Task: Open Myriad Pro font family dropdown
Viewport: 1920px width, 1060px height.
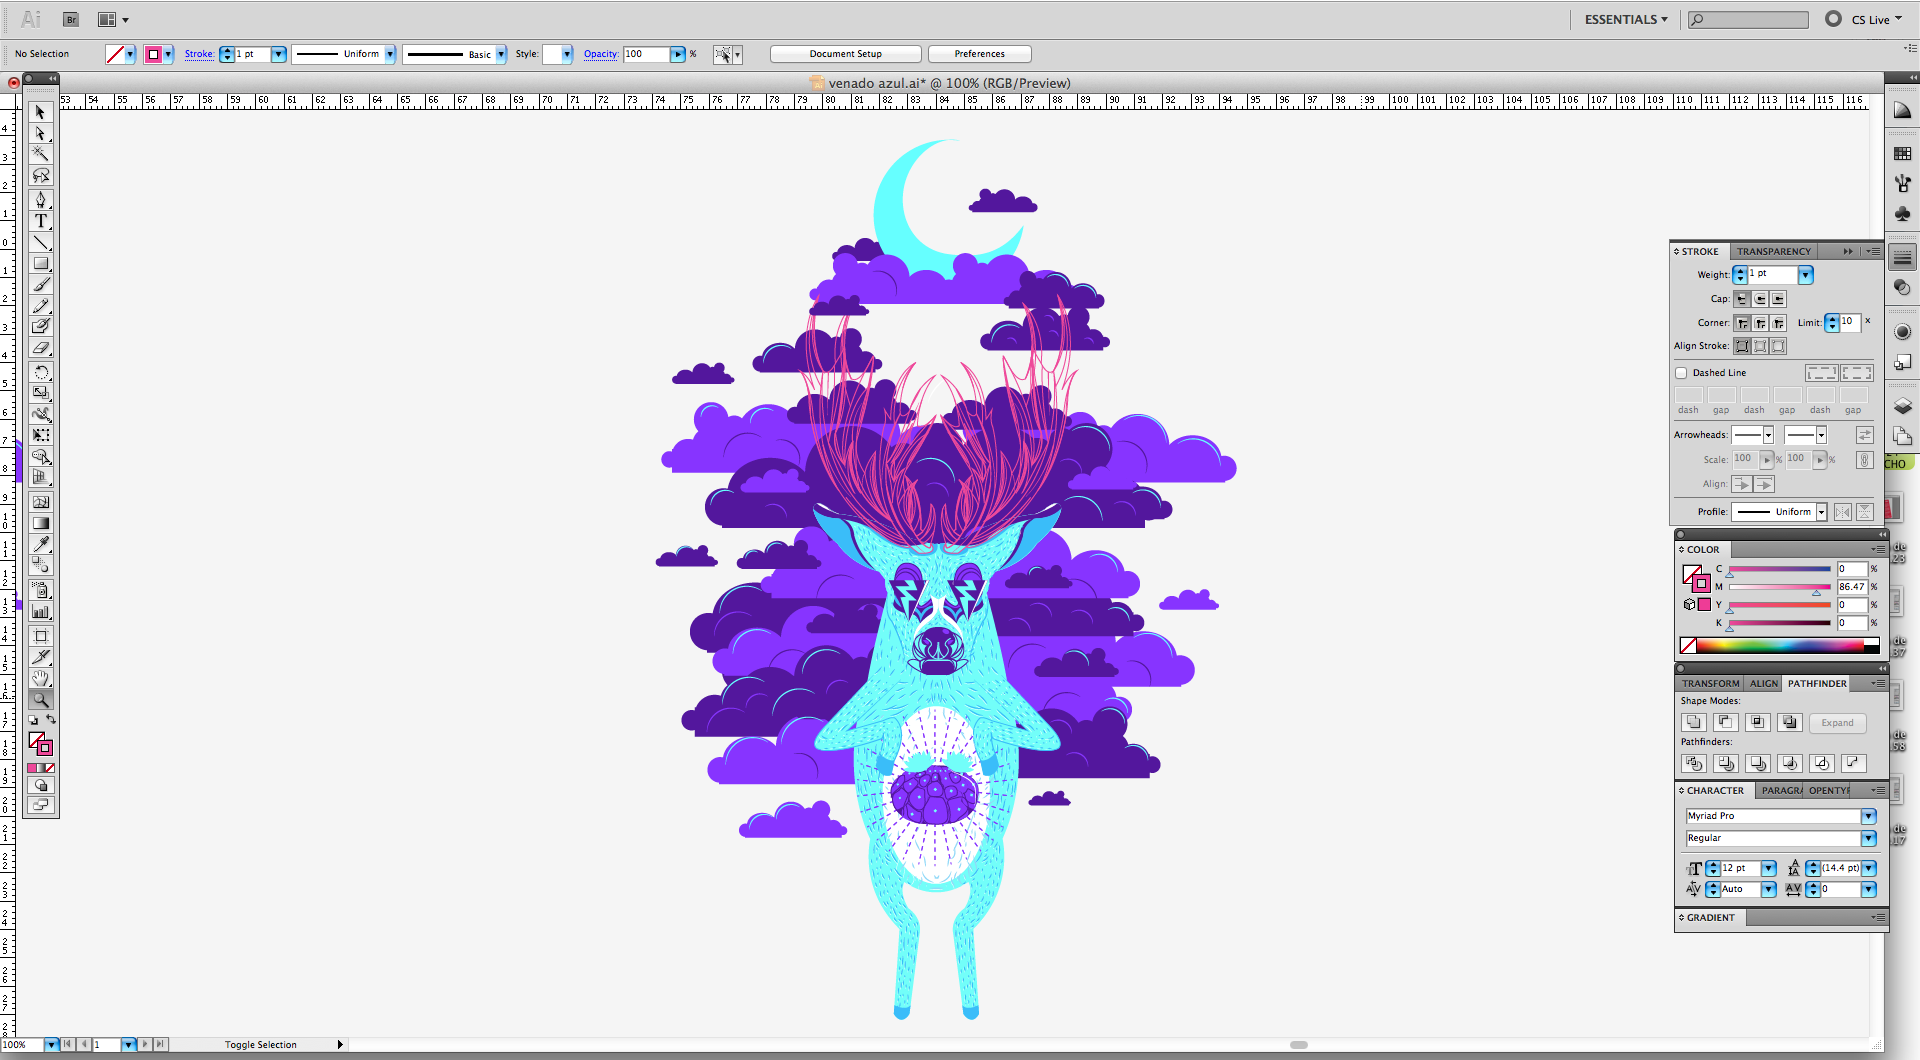Action: [x=1868, y=817]
